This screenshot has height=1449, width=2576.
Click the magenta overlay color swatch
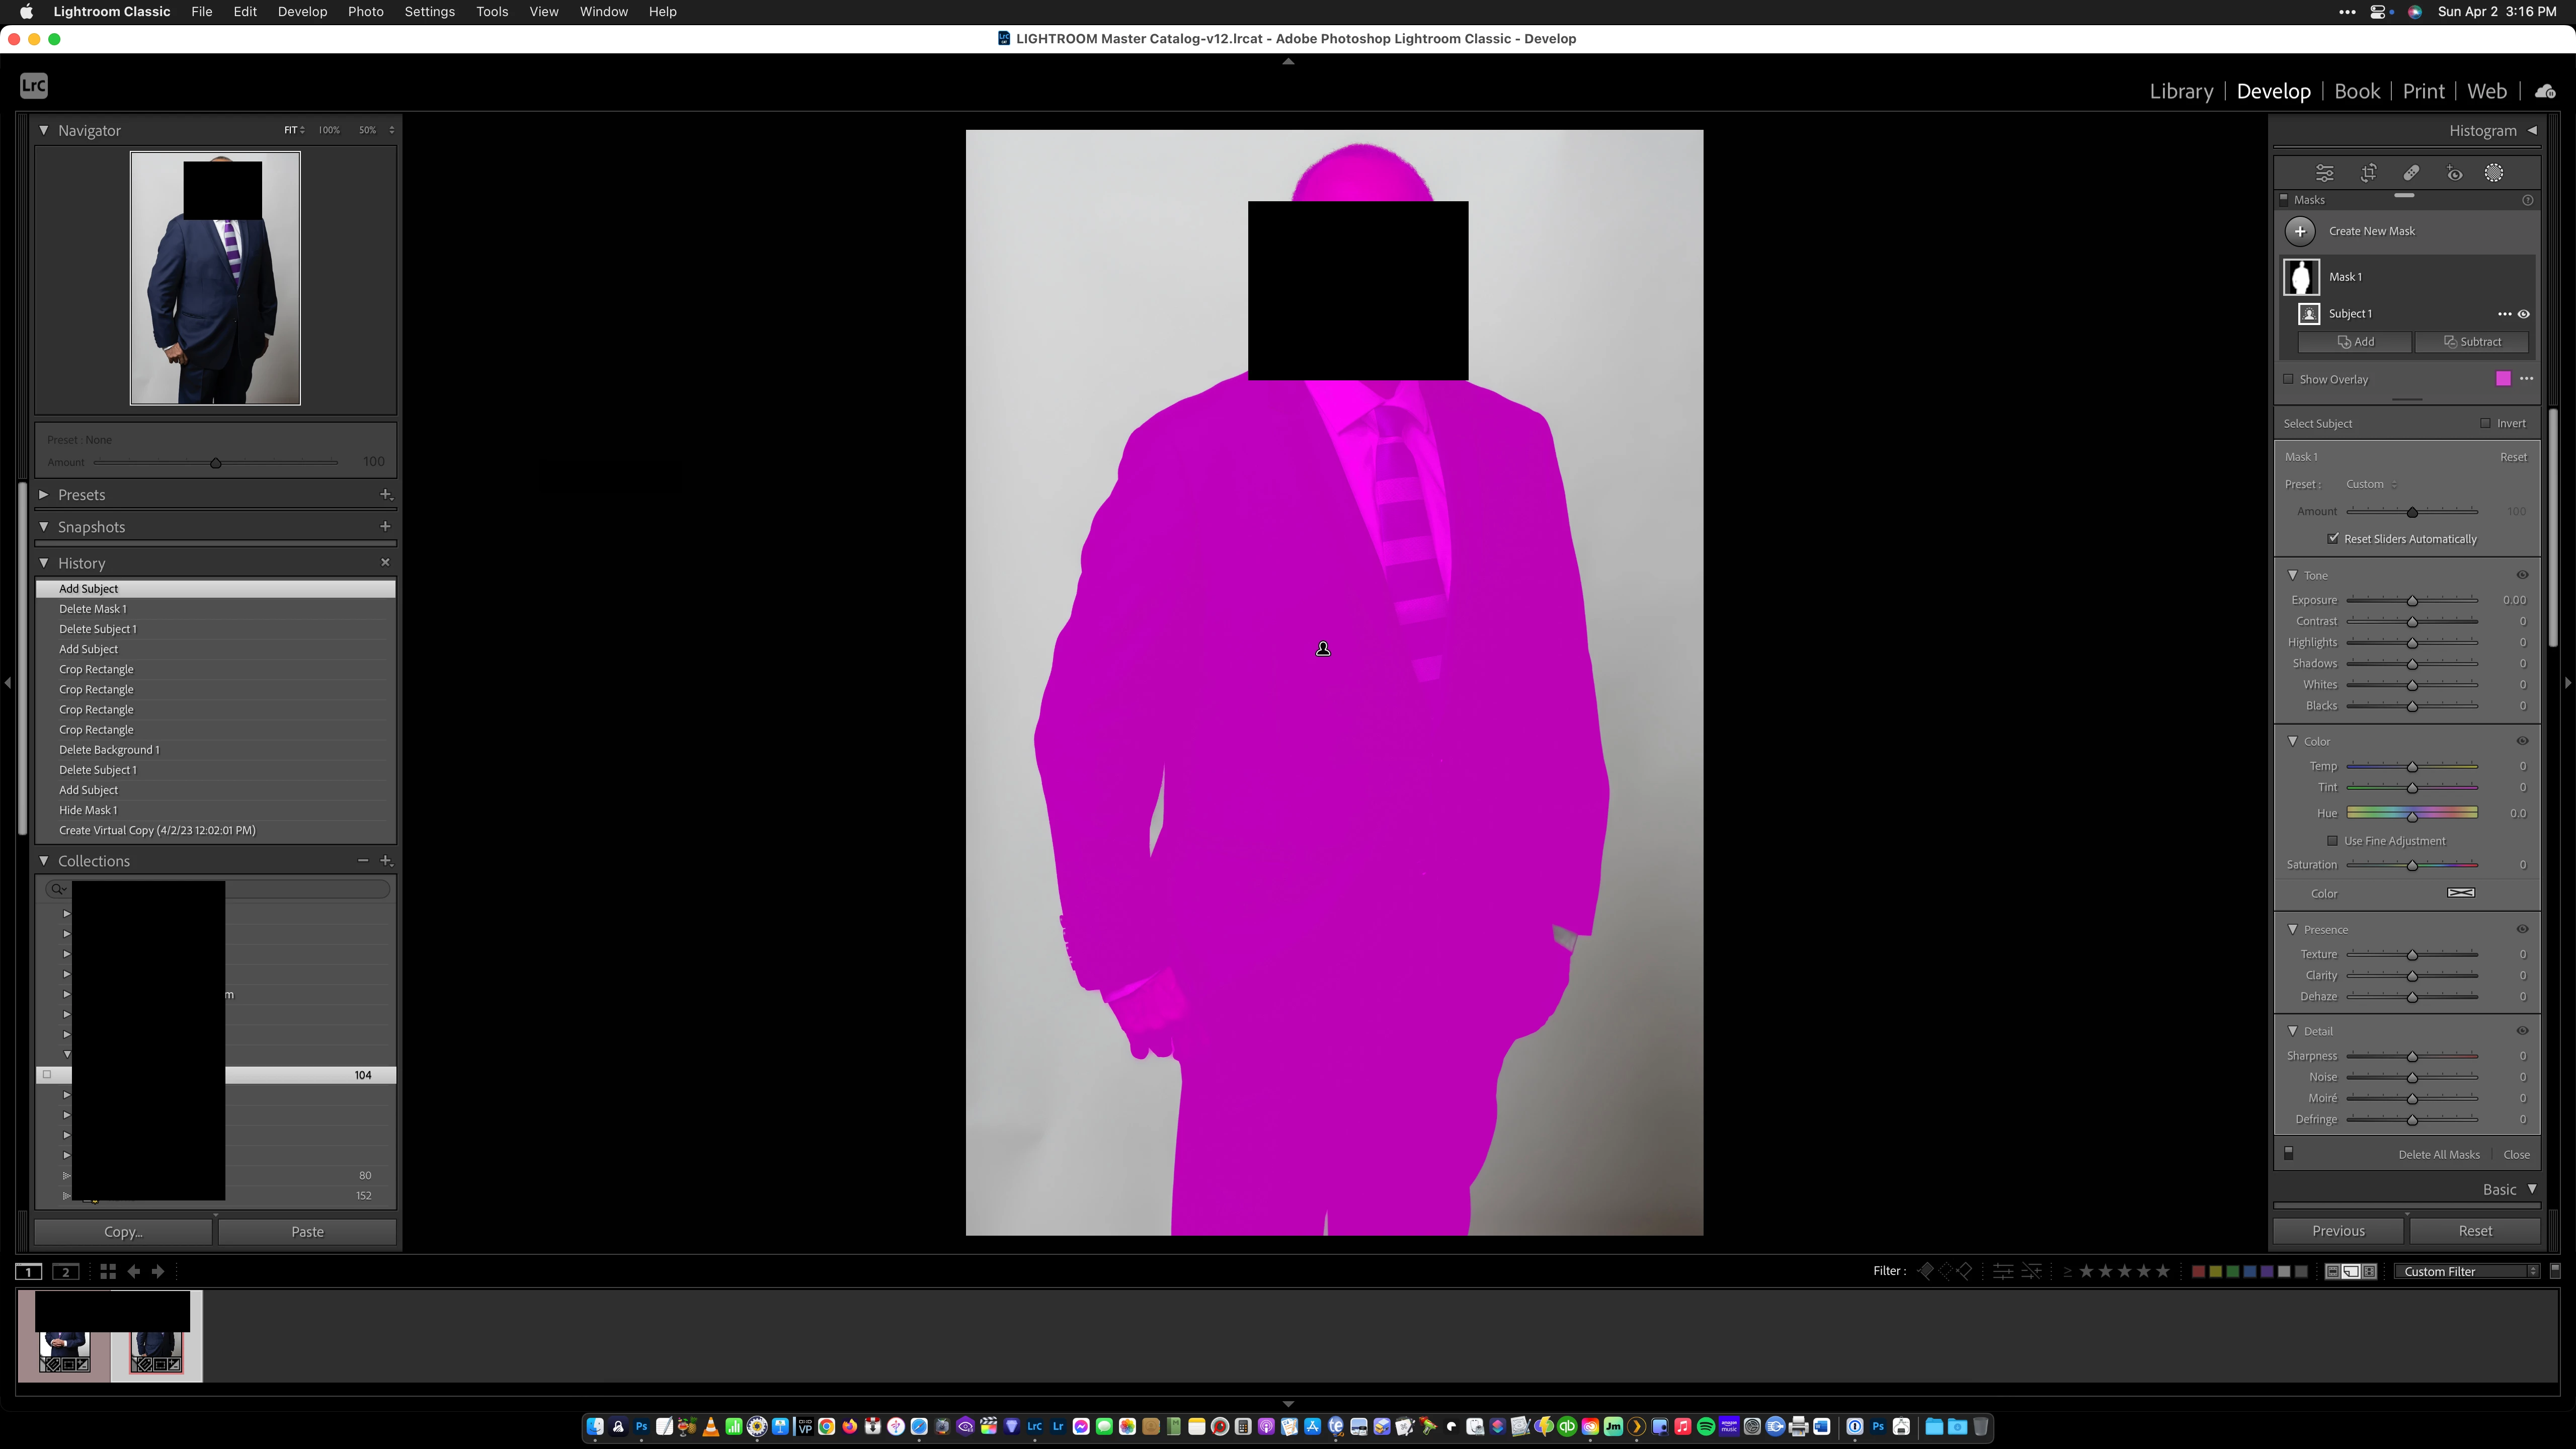[x=2503, y=378]
